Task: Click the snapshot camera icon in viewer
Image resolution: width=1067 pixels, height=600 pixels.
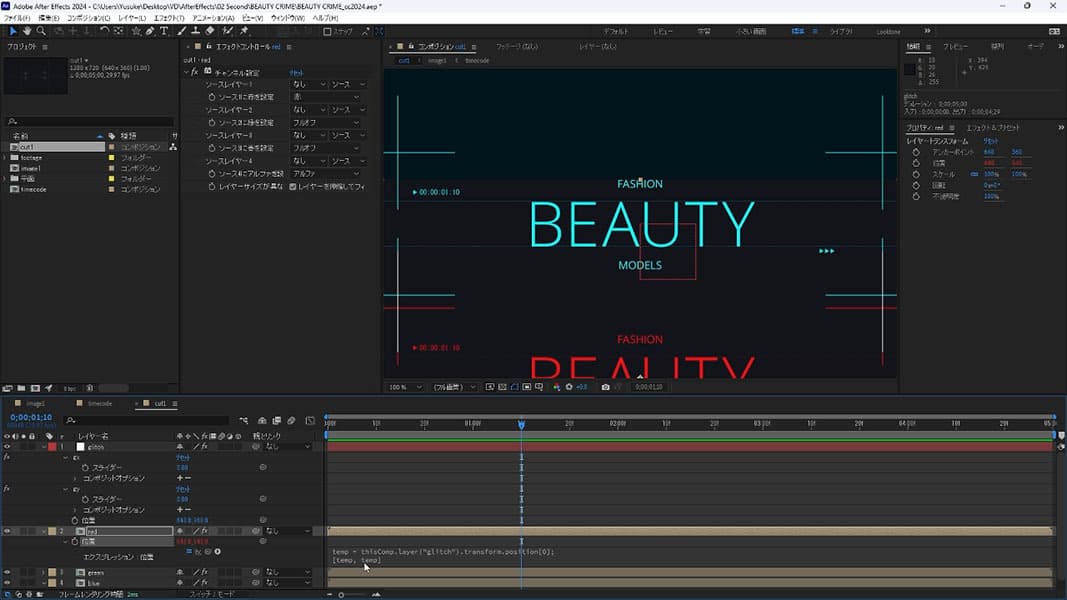Action: tap(606, 387)
